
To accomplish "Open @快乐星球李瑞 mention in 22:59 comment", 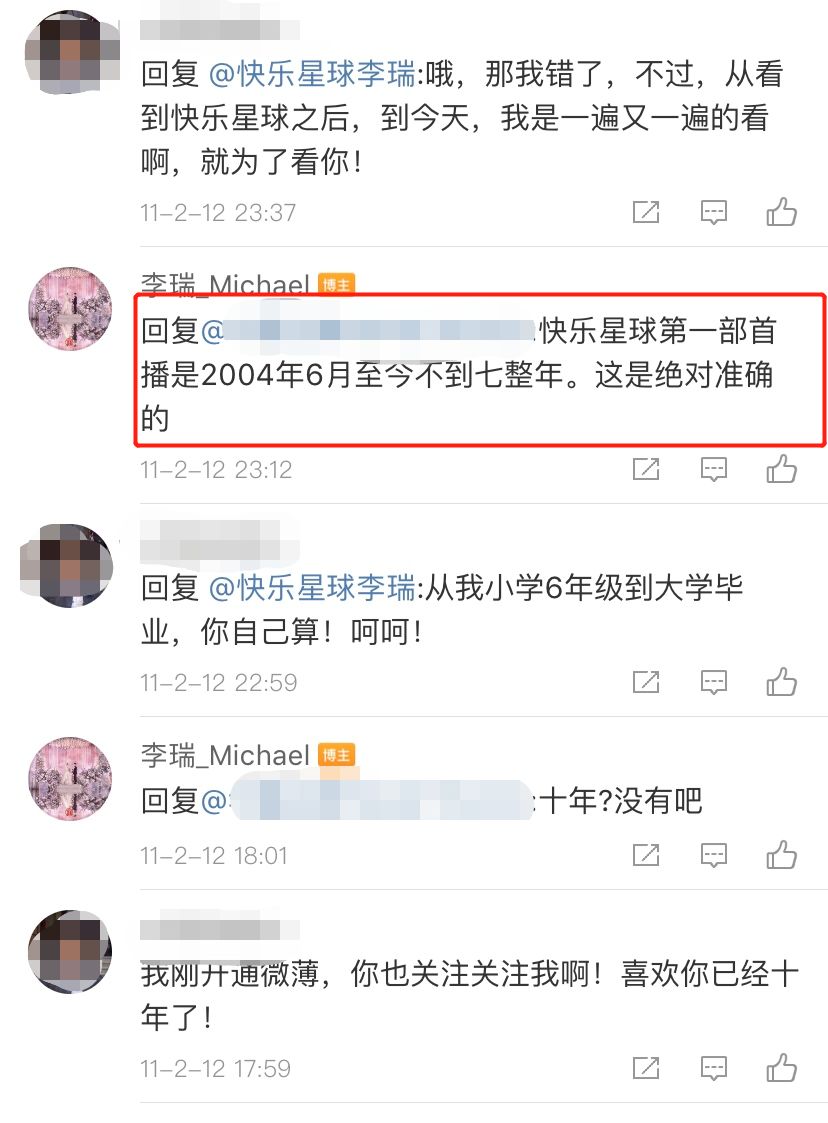I will point(312,588).
